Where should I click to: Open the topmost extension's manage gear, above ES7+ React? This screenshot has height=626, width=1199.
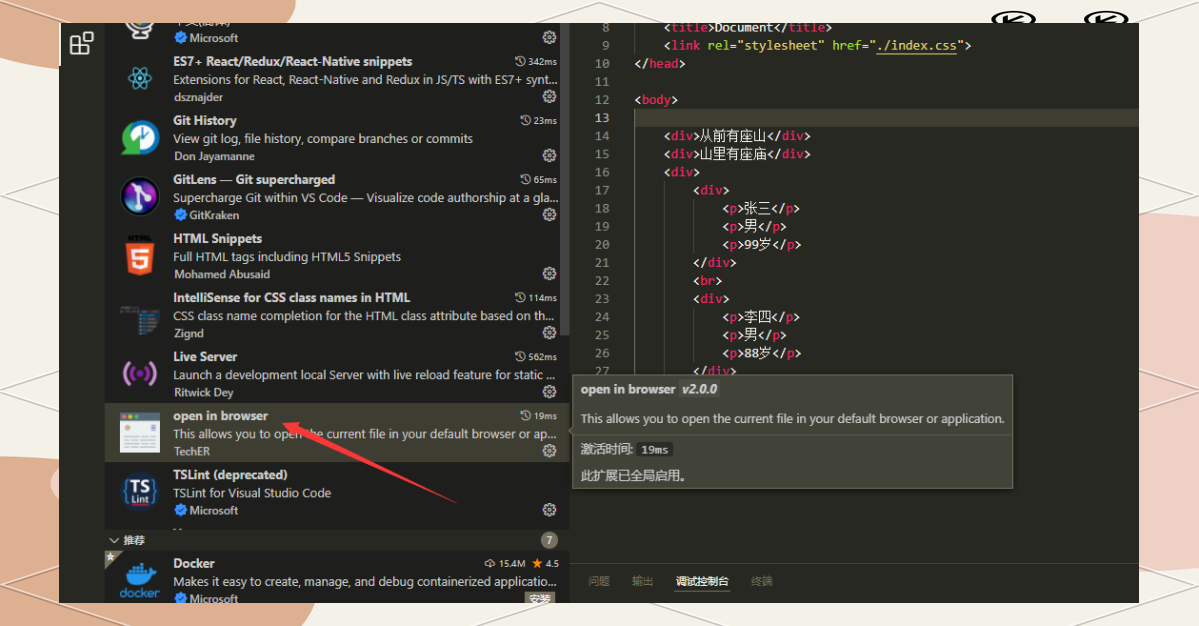point(549,37)
